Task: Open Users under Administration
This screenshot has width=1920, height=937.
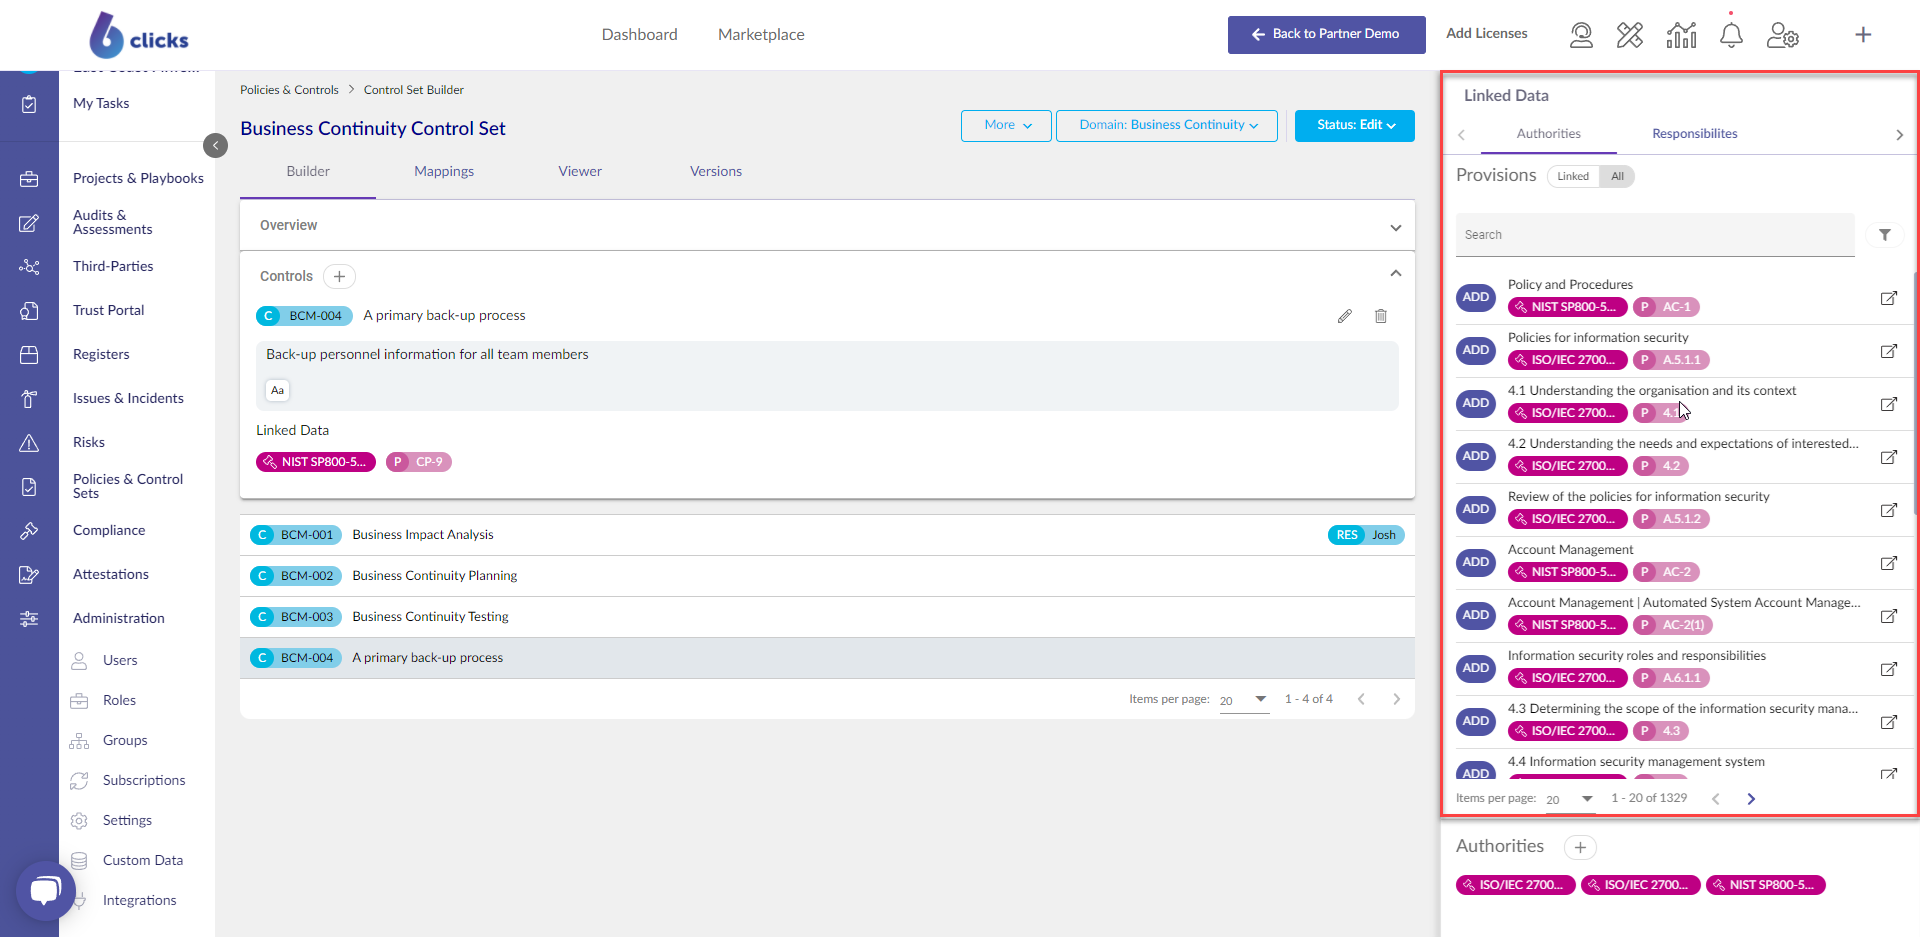Action: tap(120, 661)
